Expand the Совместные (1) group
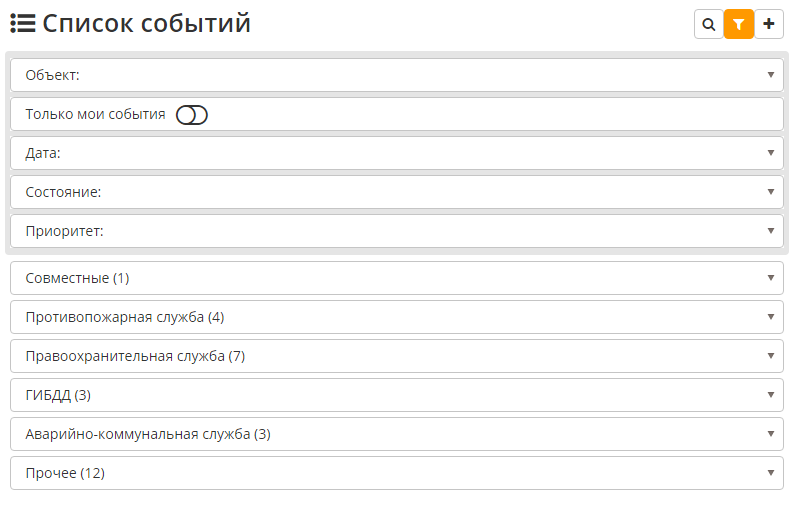This screenshot has height=510, width=799. [x=396, y=278]
